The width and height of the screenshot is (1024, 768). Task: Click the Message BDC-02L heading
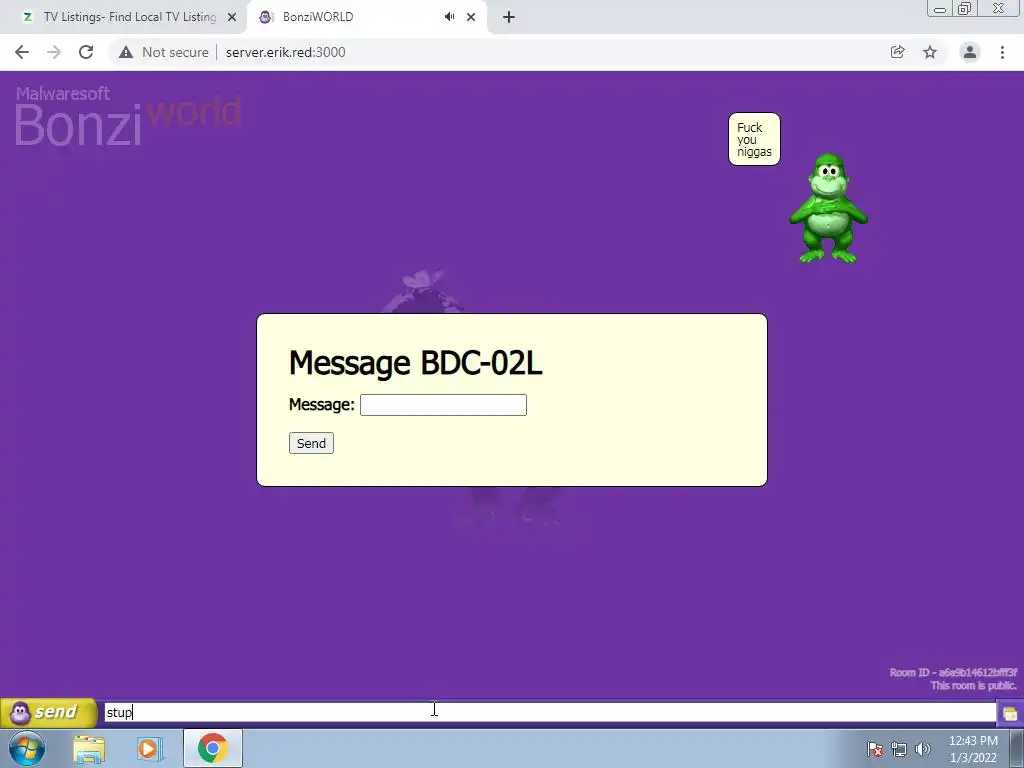[x=415, y=362]
